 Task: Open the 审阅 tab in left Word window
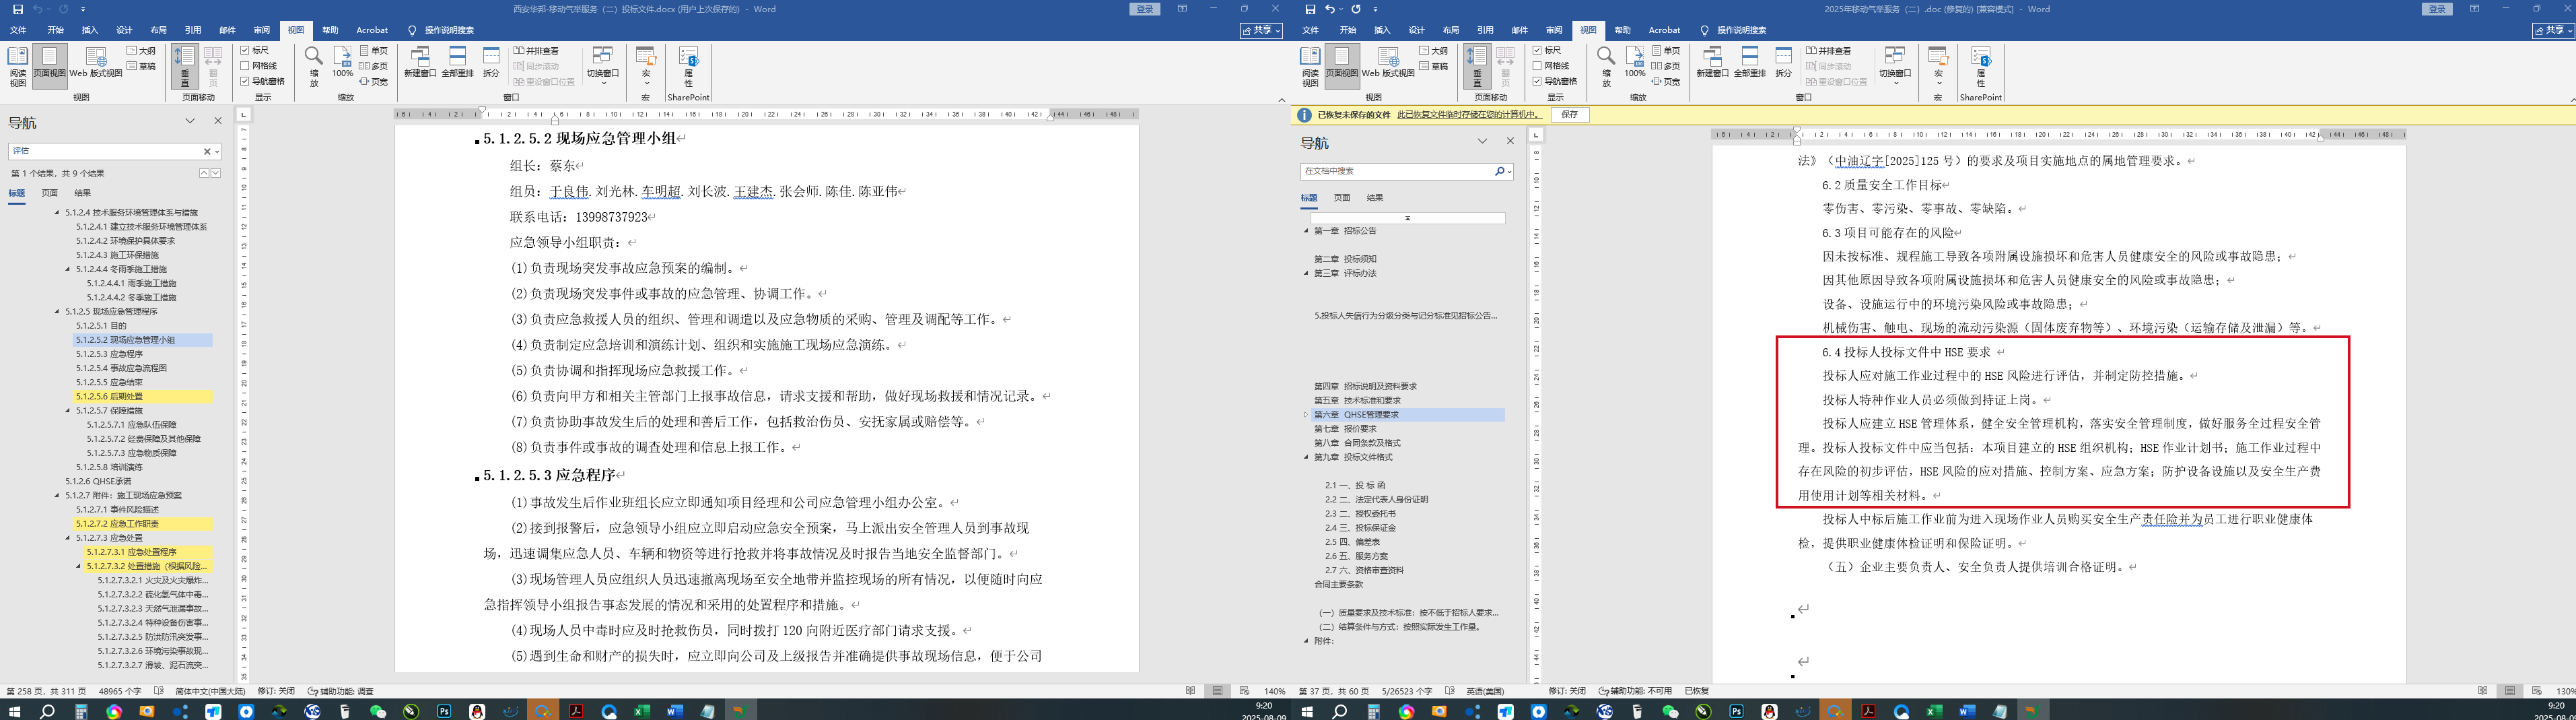(261, 30)
